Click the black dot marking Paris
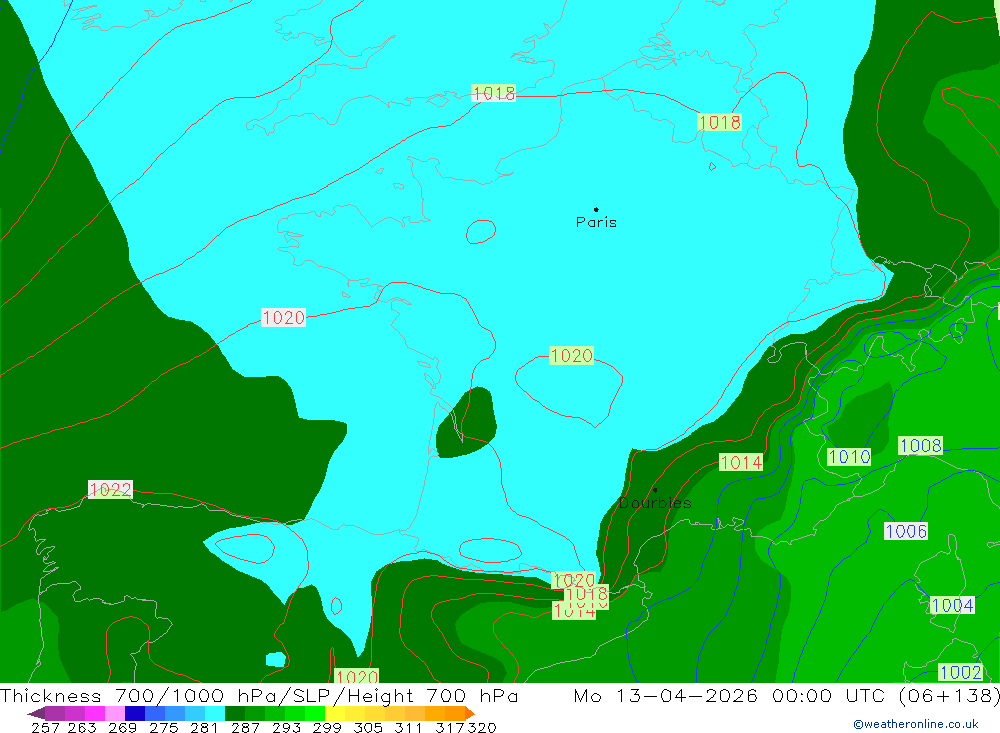The width and height of the screenshot is (1000, 733). 596,209
